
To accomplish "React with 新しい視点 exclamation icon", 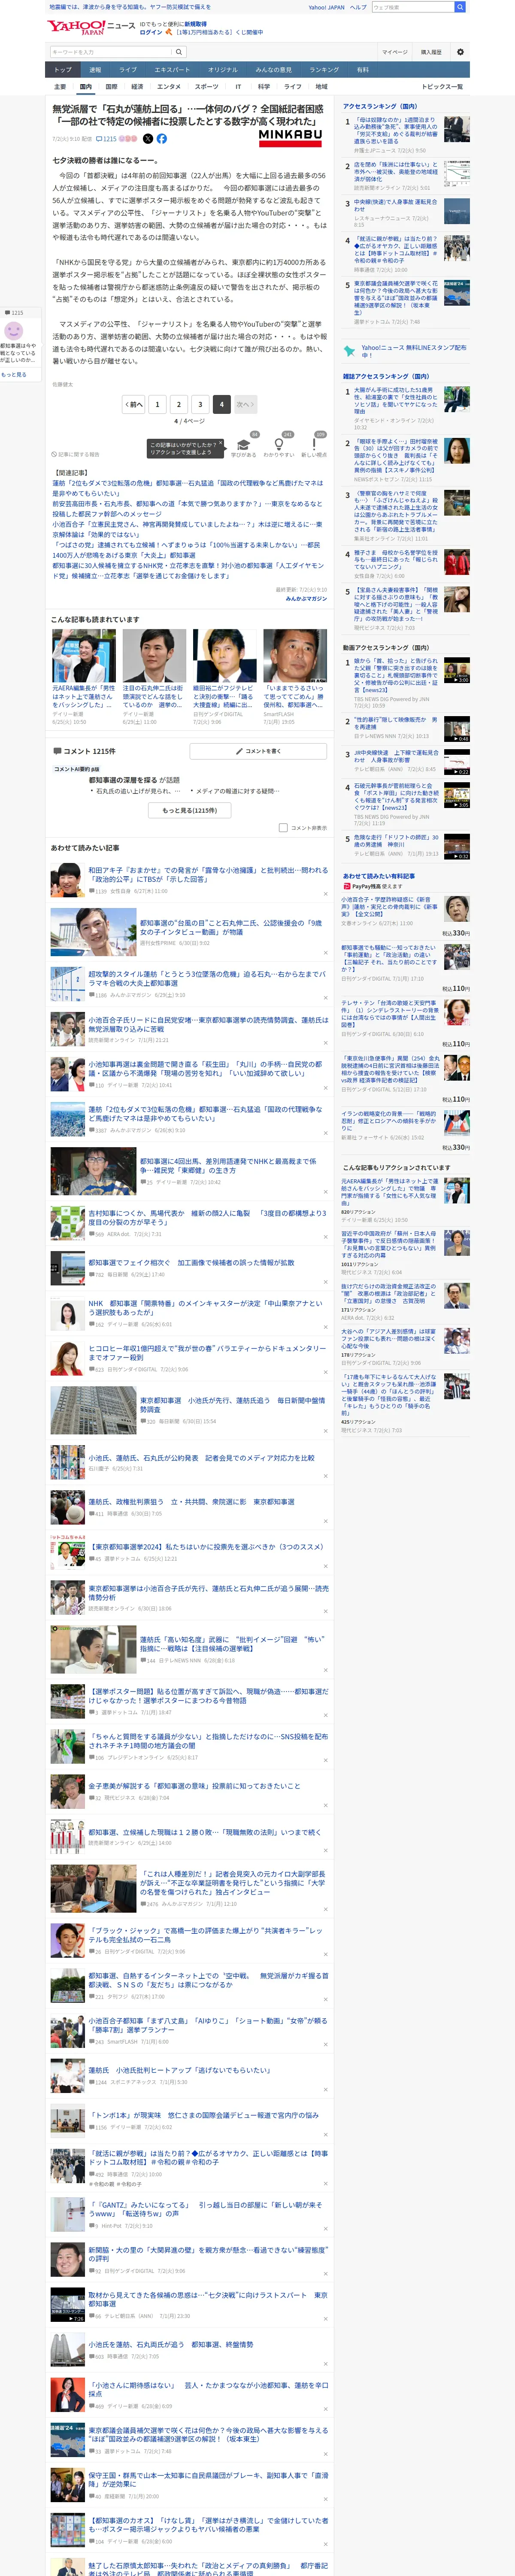I will click(x=314, y=445).
